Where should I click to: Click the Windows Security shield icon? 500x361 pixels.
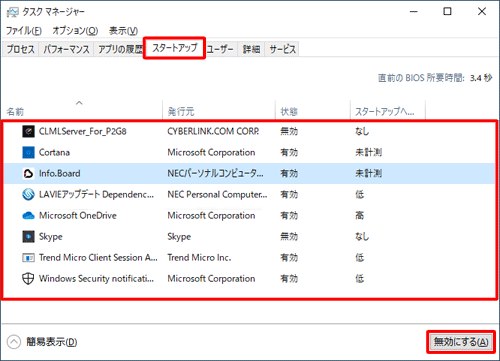28,279
